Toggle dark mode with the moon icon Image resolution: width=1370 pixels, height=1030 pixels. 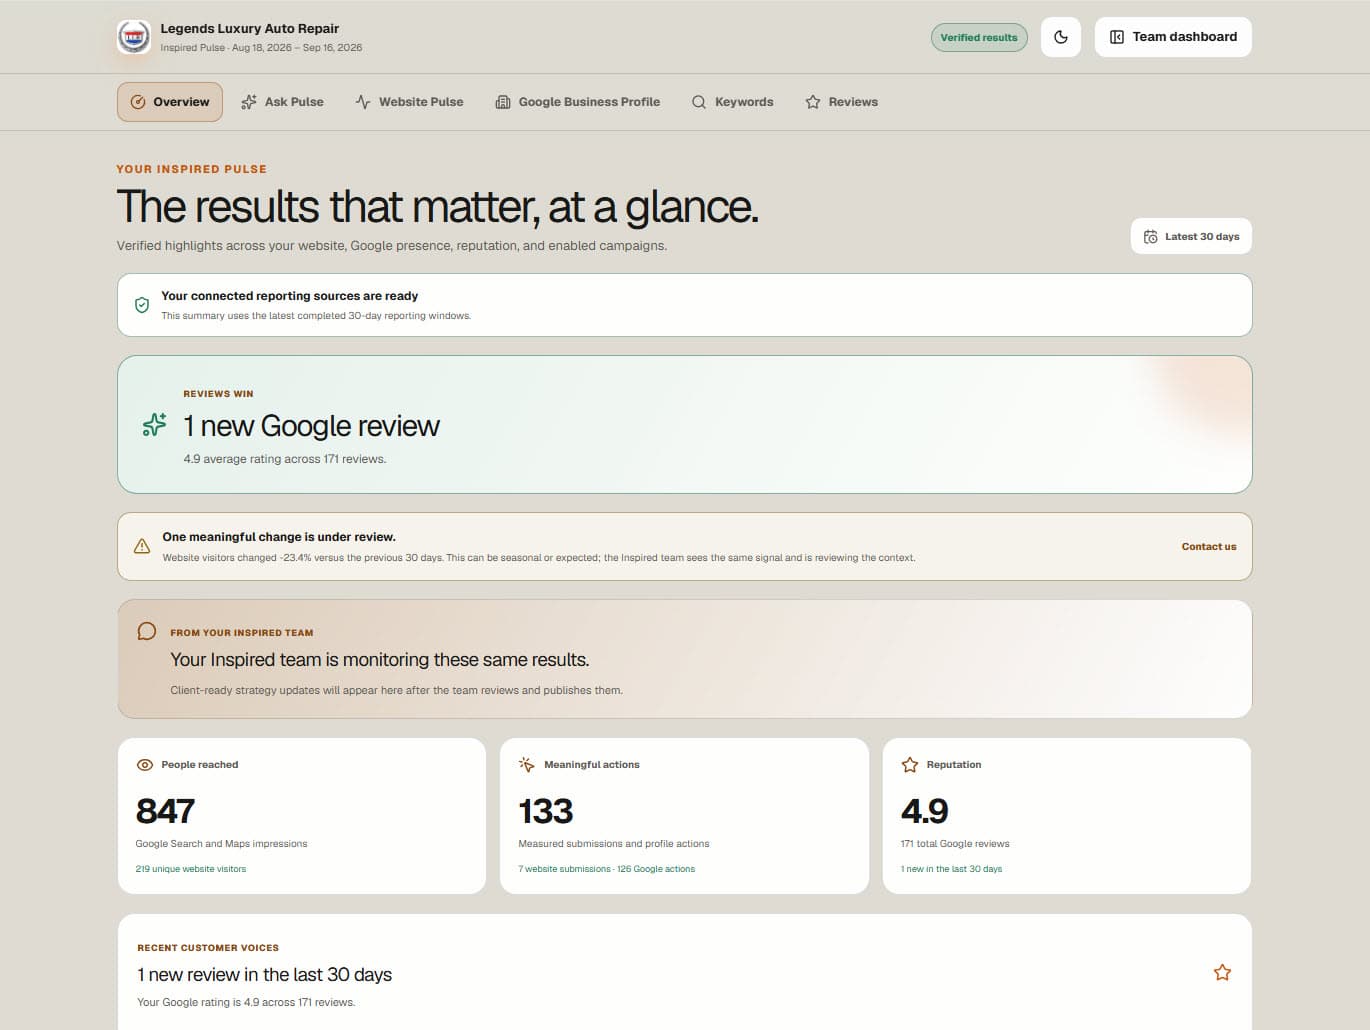1061,37
